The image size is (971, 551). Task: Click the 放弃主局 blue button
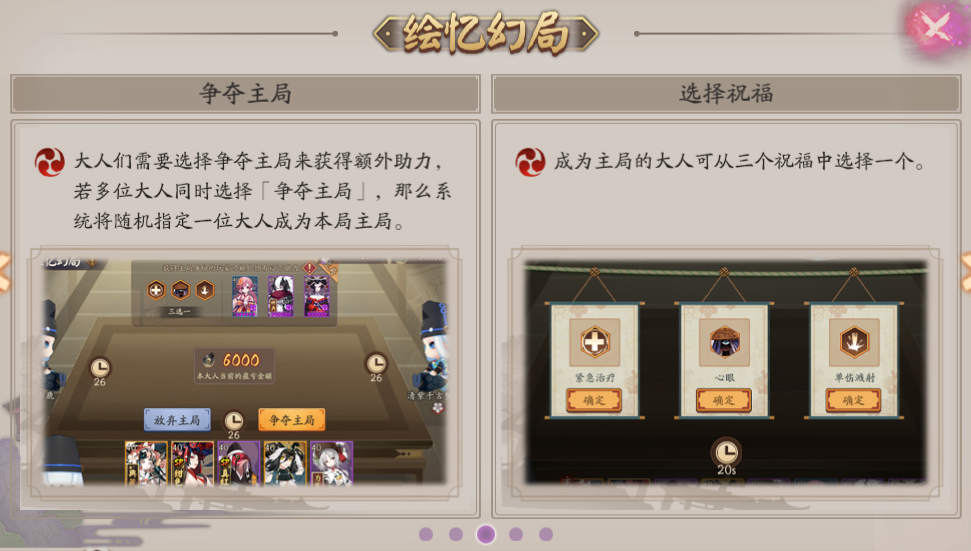point(177,420)
